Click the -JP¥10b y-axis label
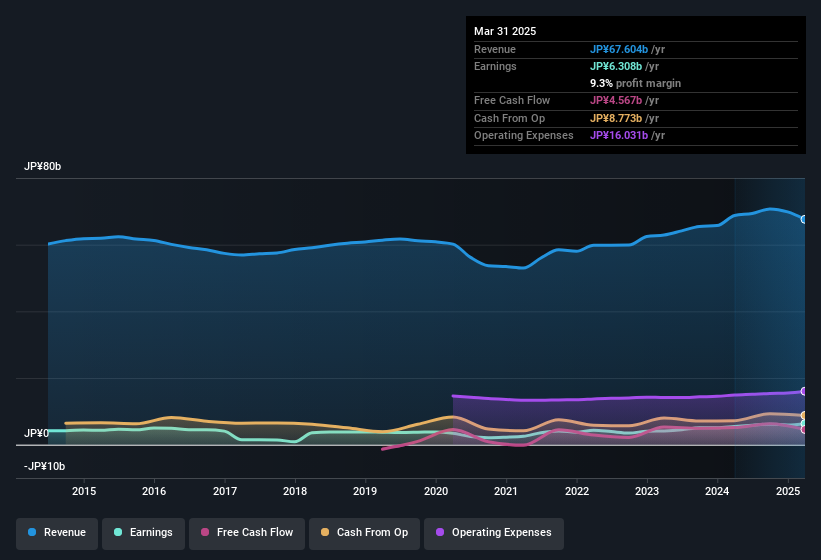 click(x=45, y=466)
